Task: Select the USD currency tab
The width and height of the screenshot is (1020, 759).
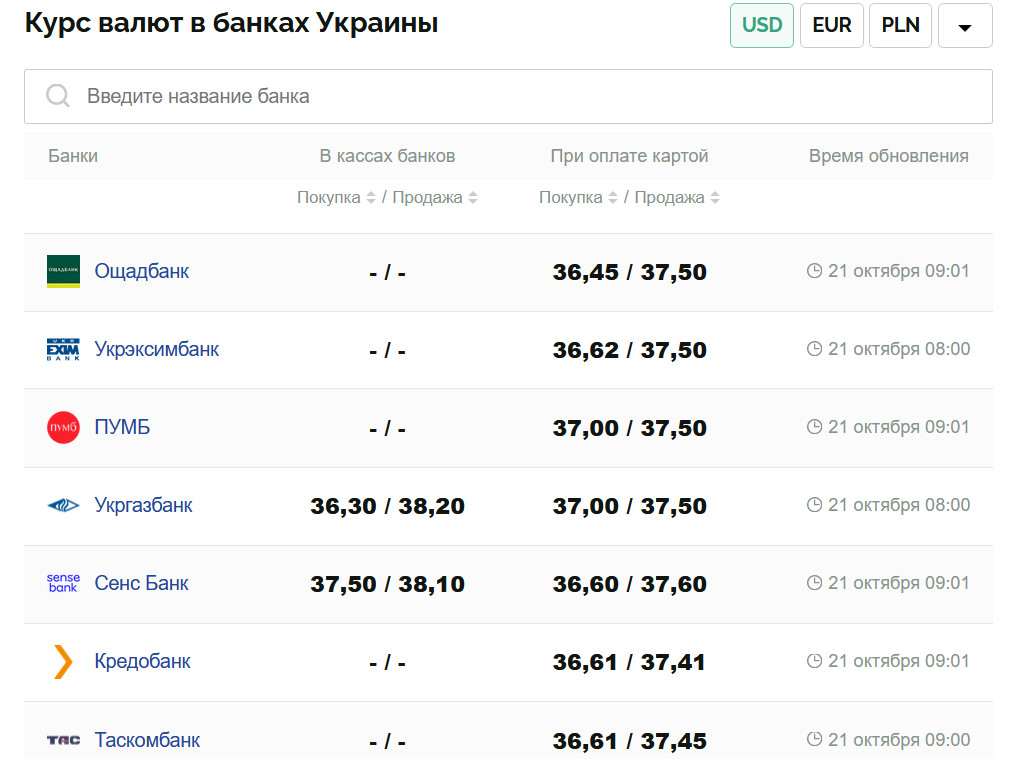Action: click(762, 25)
